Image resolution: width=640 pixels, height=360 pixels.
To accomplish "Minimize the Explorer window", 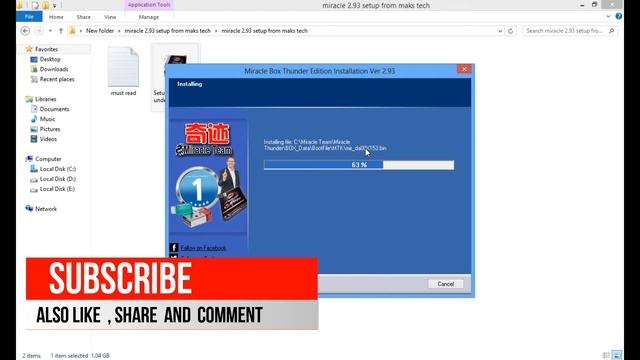I will pyautogui.click(x=582, y=5).
